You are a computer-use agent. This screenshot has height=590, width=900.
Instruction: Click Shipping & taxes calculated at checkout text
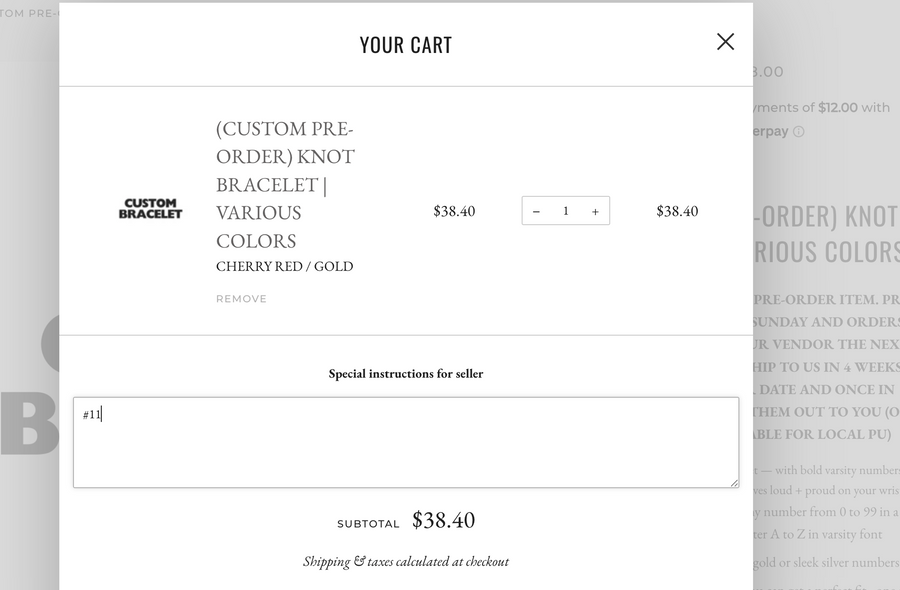tap(405, 562)
